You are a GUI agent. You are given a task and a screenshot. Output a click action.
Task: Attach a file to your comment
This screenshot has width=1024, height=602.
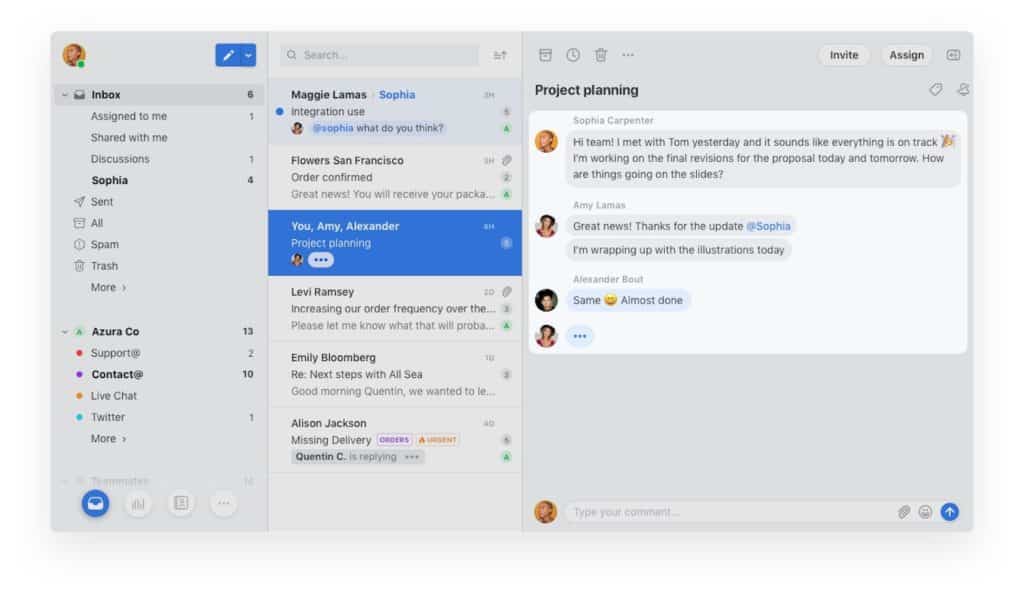click(x=904, y=512)
